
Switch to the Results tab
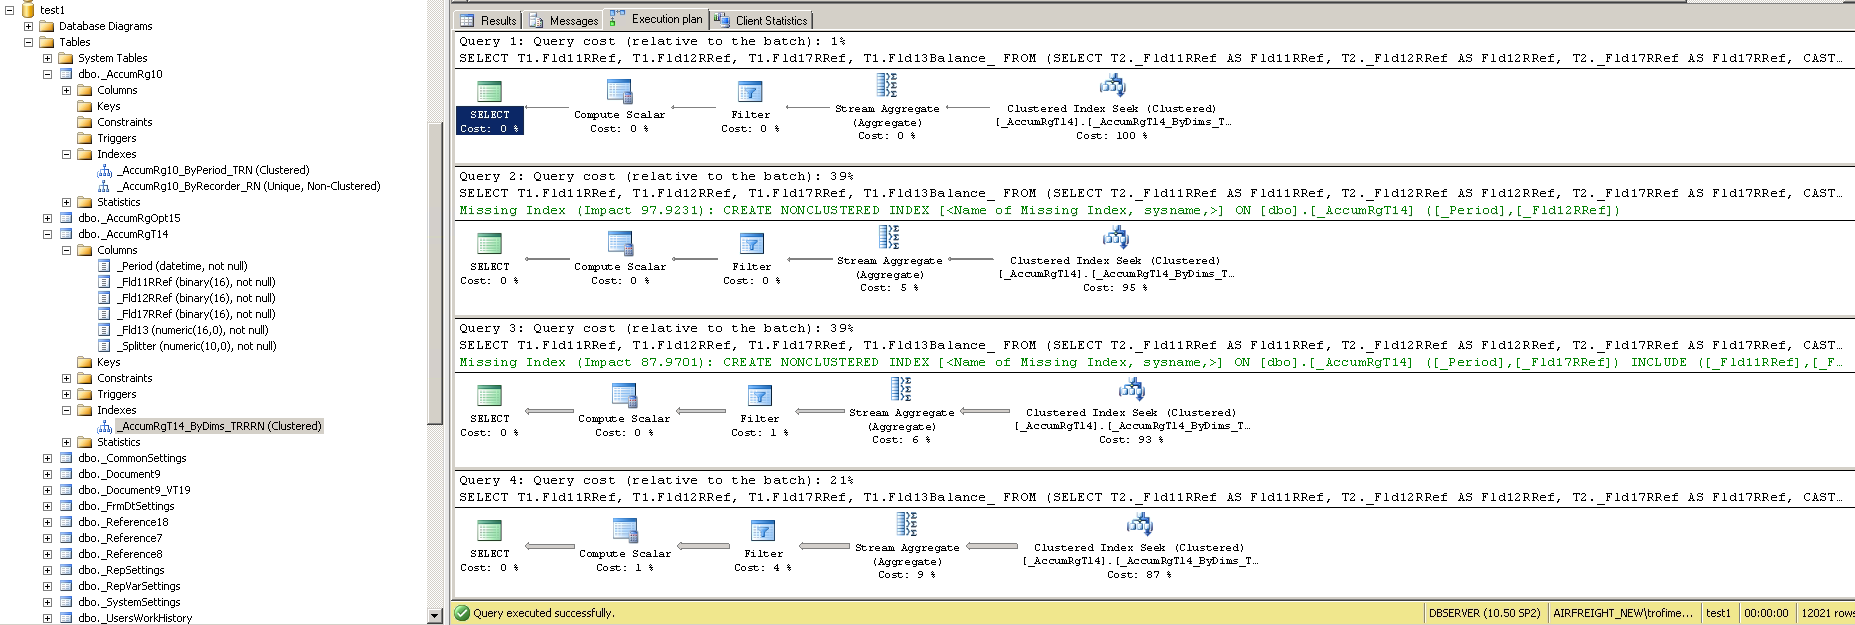coord(488,20)
